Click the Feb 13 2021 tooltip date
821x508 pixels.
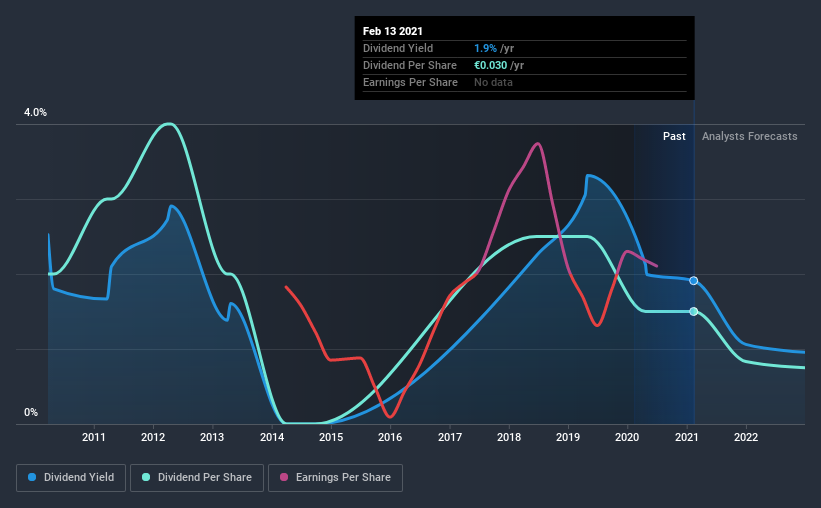pyautogui.click(x=393, y=31)
